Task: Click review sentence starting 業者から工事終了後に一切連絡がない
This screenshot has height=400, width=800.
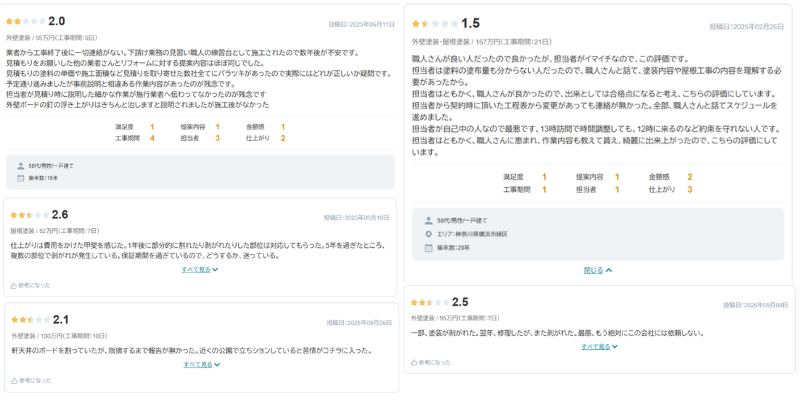Action: click(183, 53)
